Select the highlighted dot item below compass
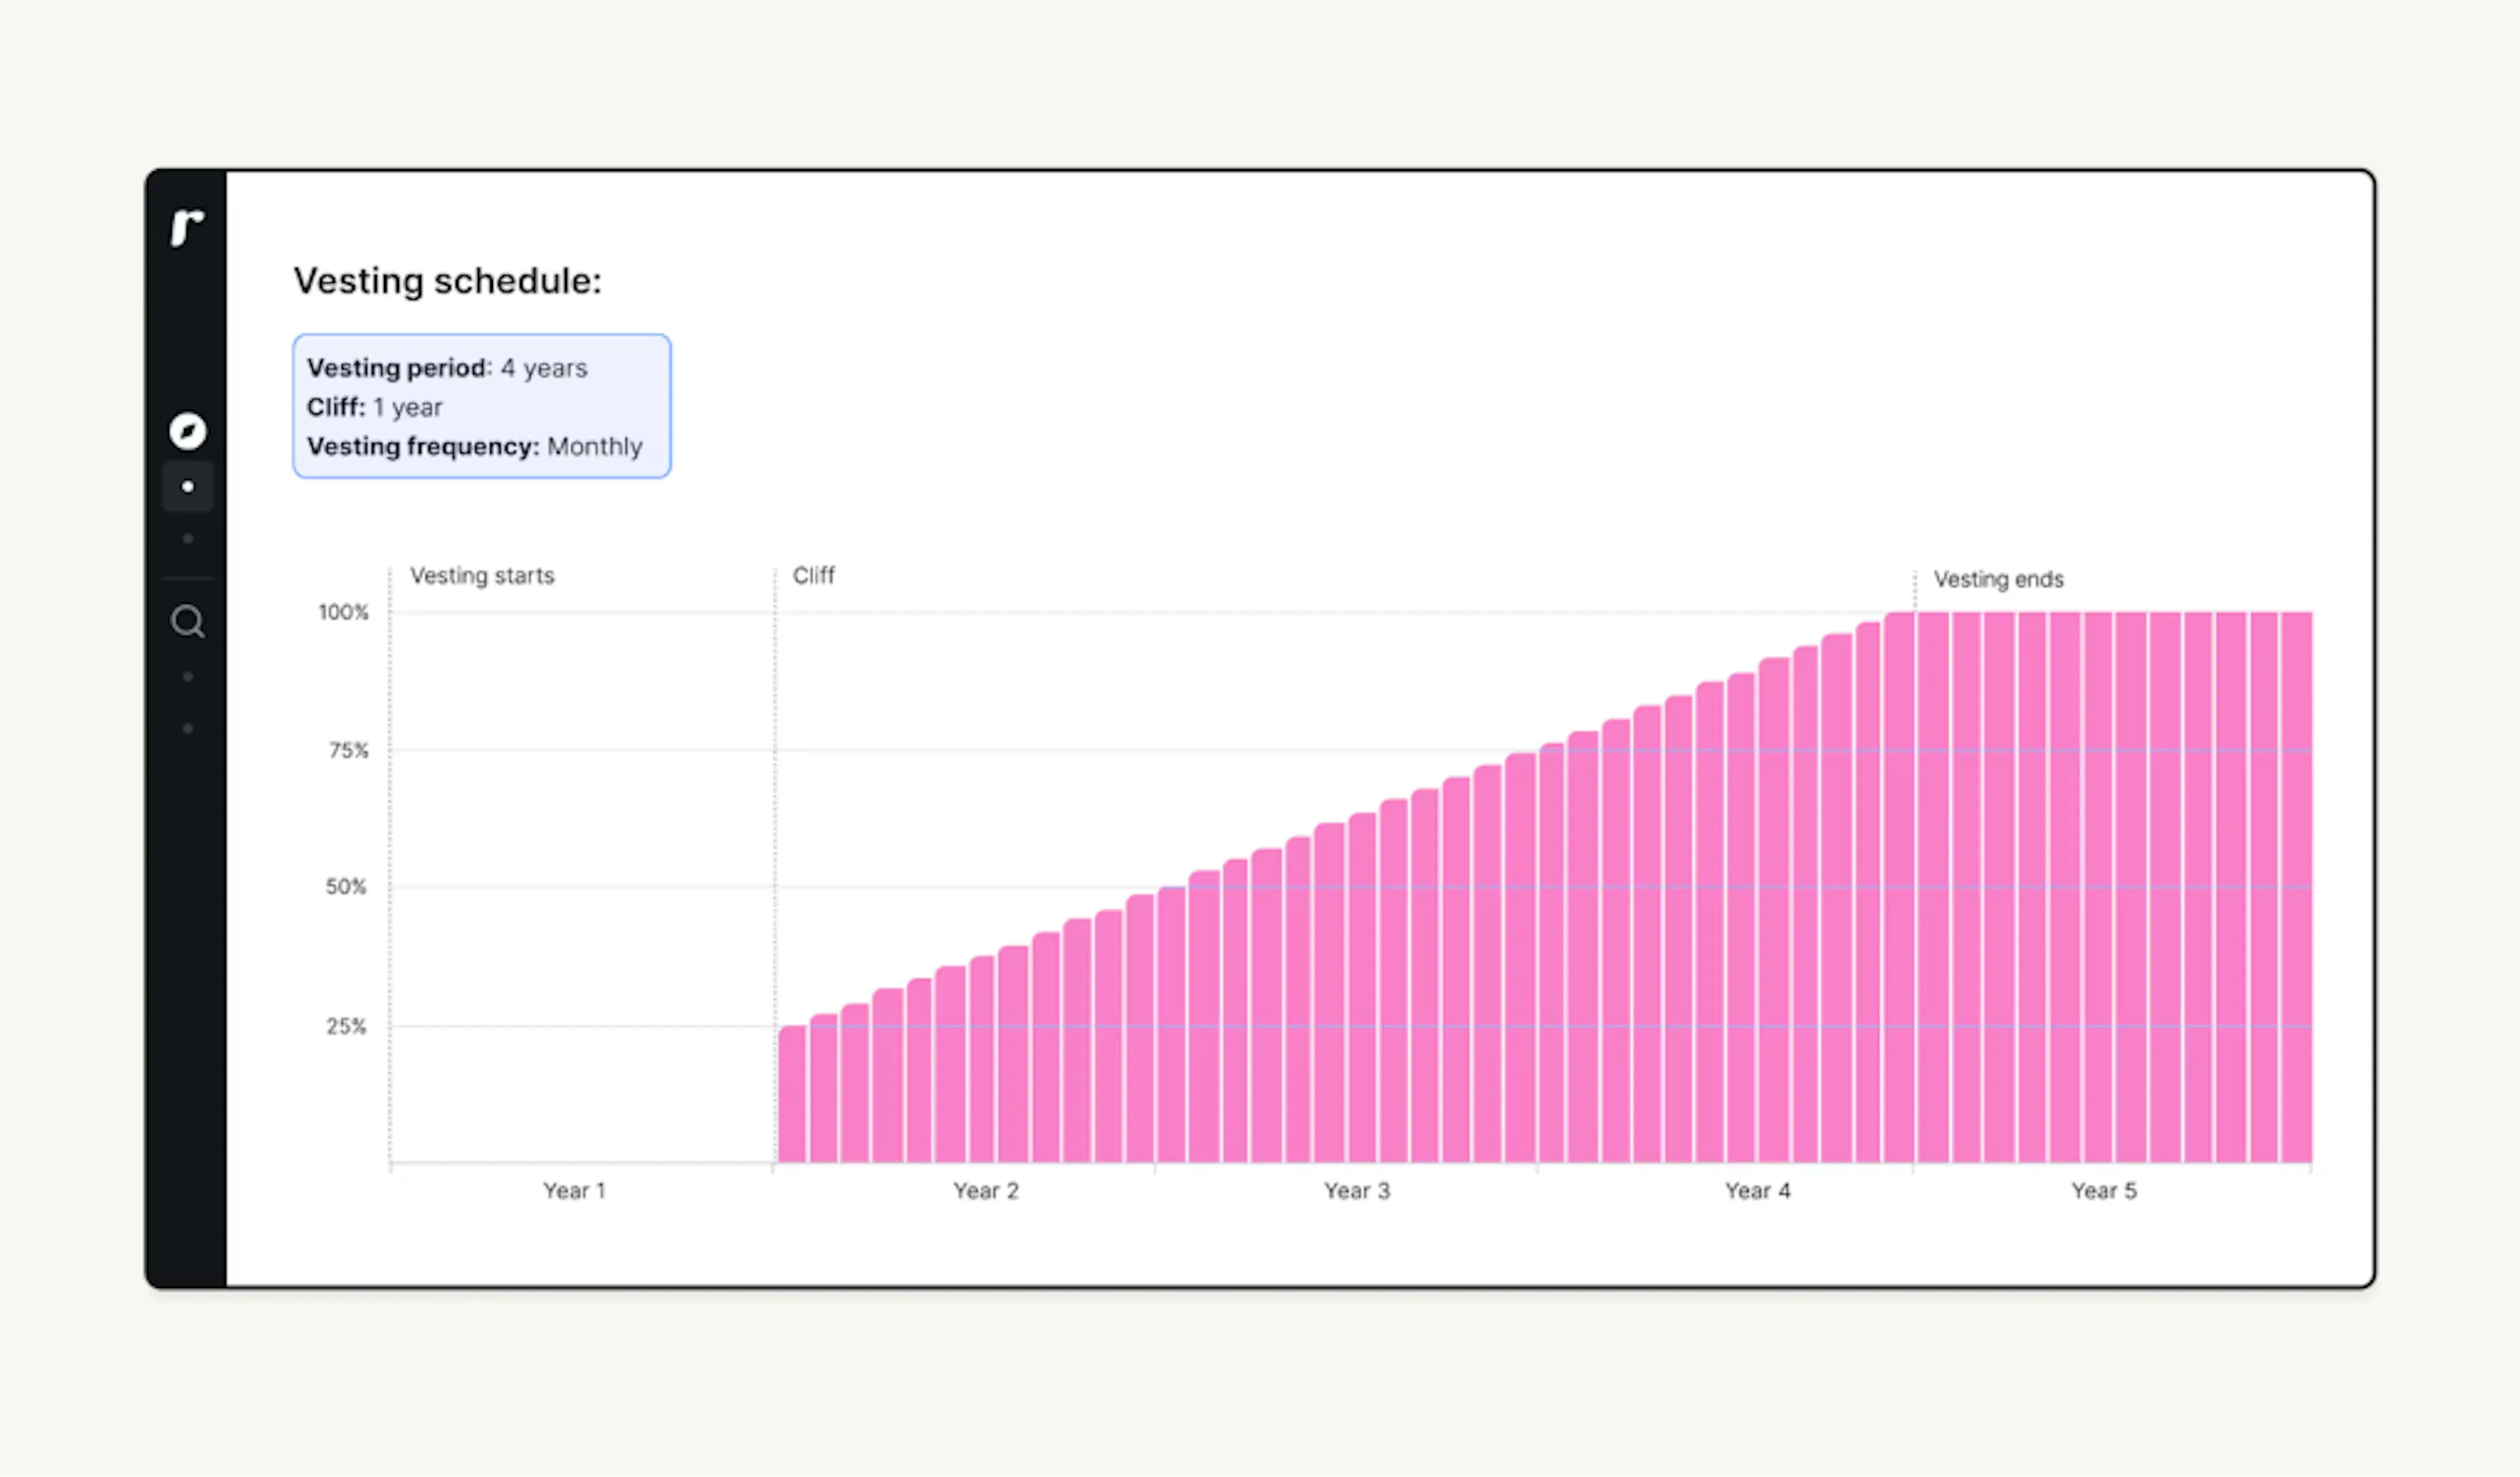 [187, 487]
